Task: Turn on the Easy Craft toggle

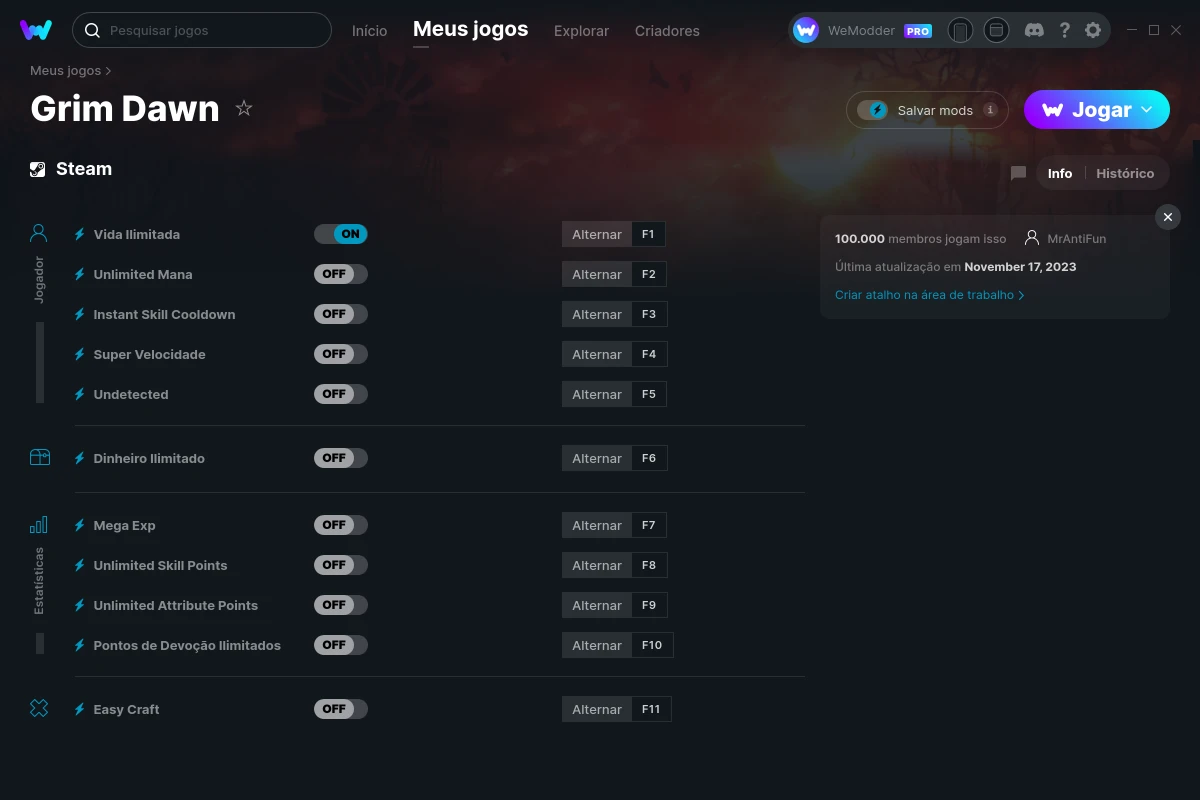Action: click(341, 709)
